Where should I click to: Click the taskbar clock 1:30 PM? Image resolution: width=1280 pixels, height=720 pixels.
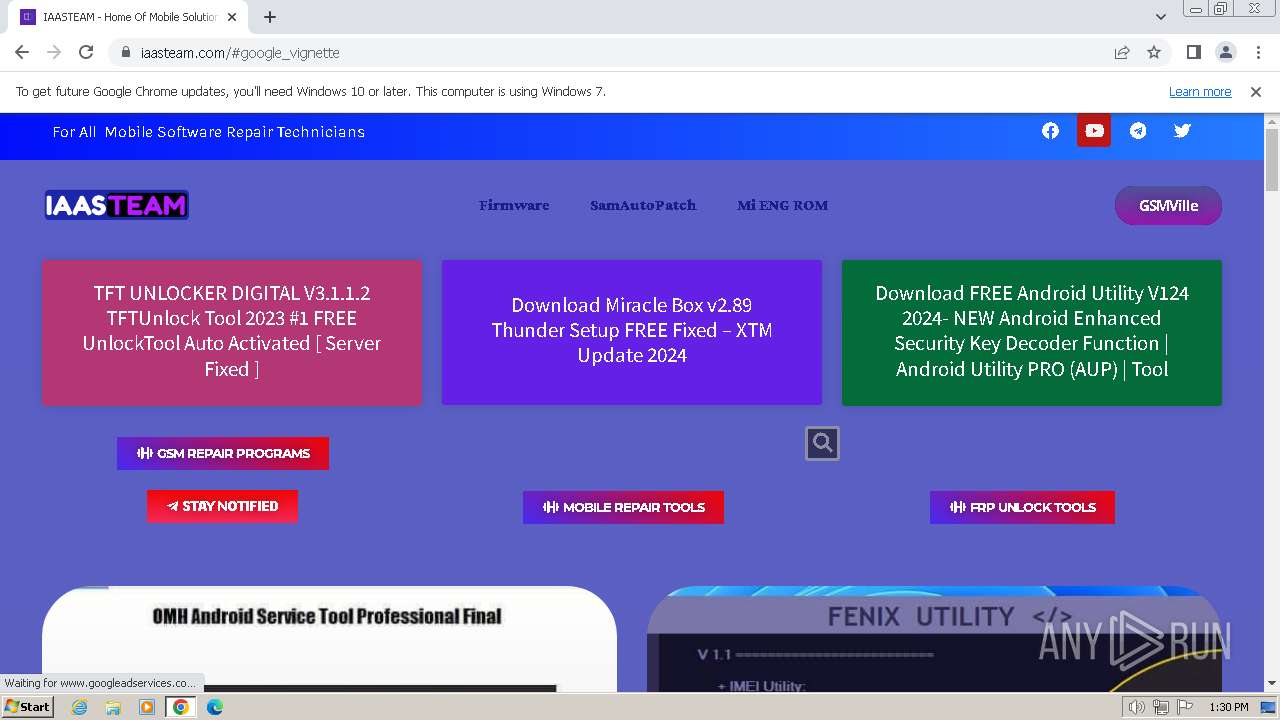pyautogui.click(x=1229, y=707)
